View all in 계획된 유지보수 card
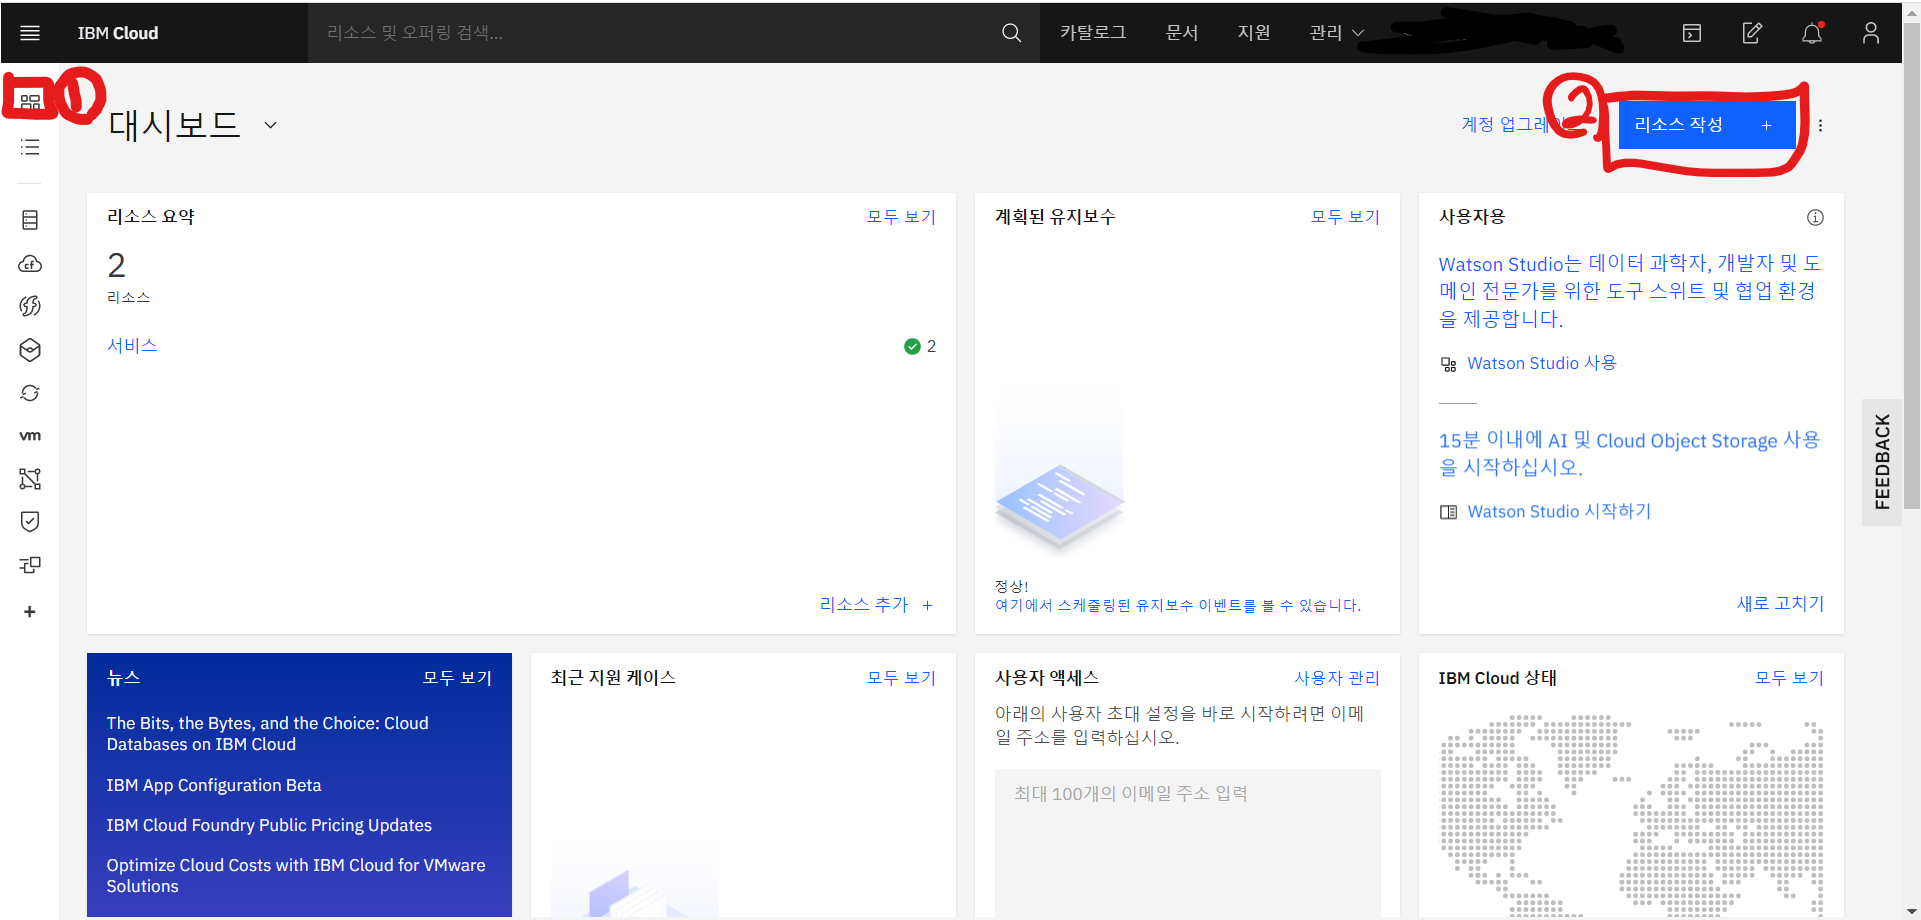 pyautogui.click(x=1345, y=217)
